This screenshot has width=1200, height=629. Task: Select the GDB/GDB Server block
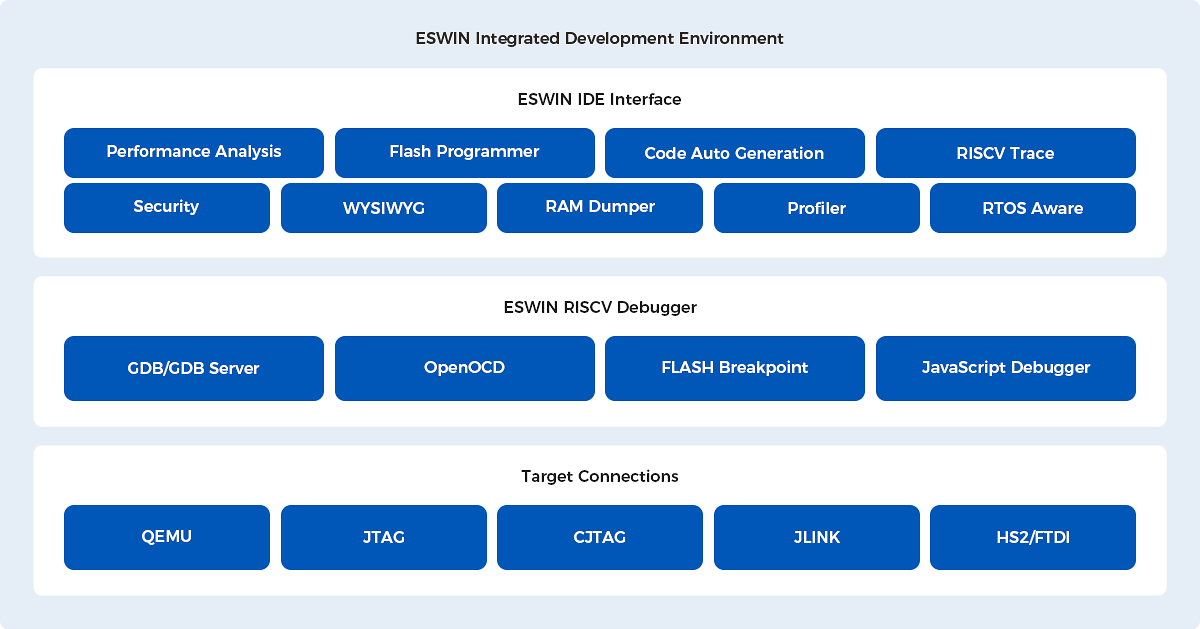[194, 368]
